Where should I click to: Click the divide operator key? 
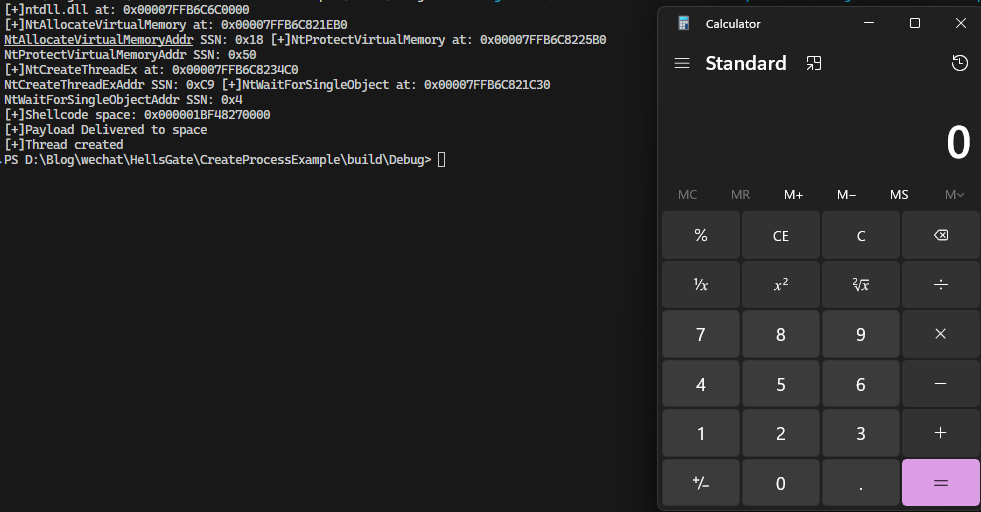point(940,285)
